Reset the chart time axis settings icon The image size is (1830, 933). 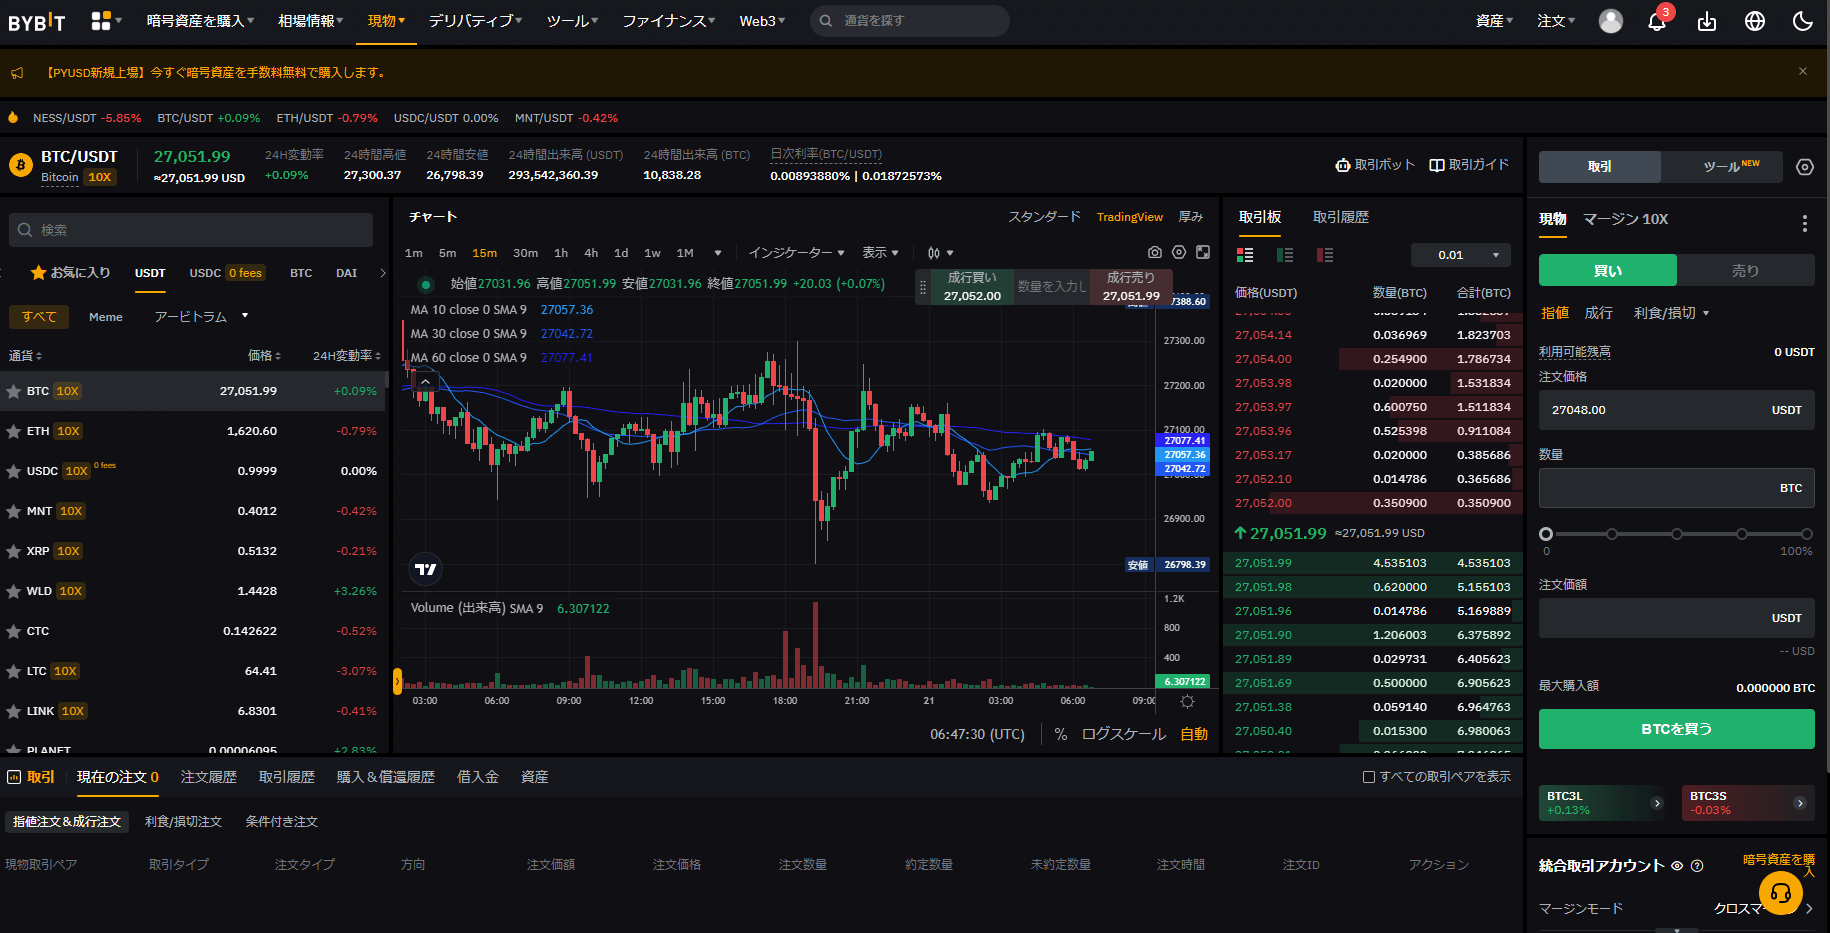[x=1187, y=701]
